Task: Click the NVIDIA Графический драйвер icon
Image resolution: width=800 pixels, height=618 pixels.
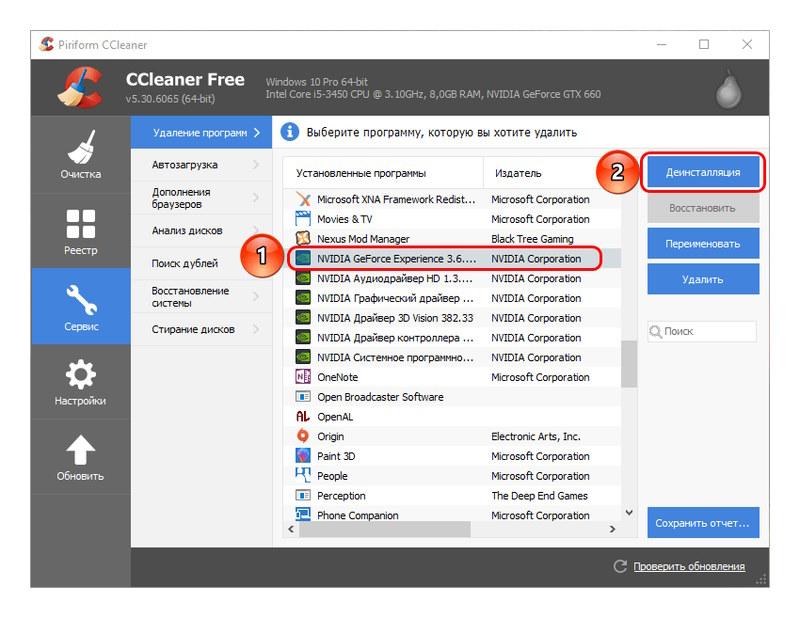Action: pyautogui.click(x=303, y=298)
